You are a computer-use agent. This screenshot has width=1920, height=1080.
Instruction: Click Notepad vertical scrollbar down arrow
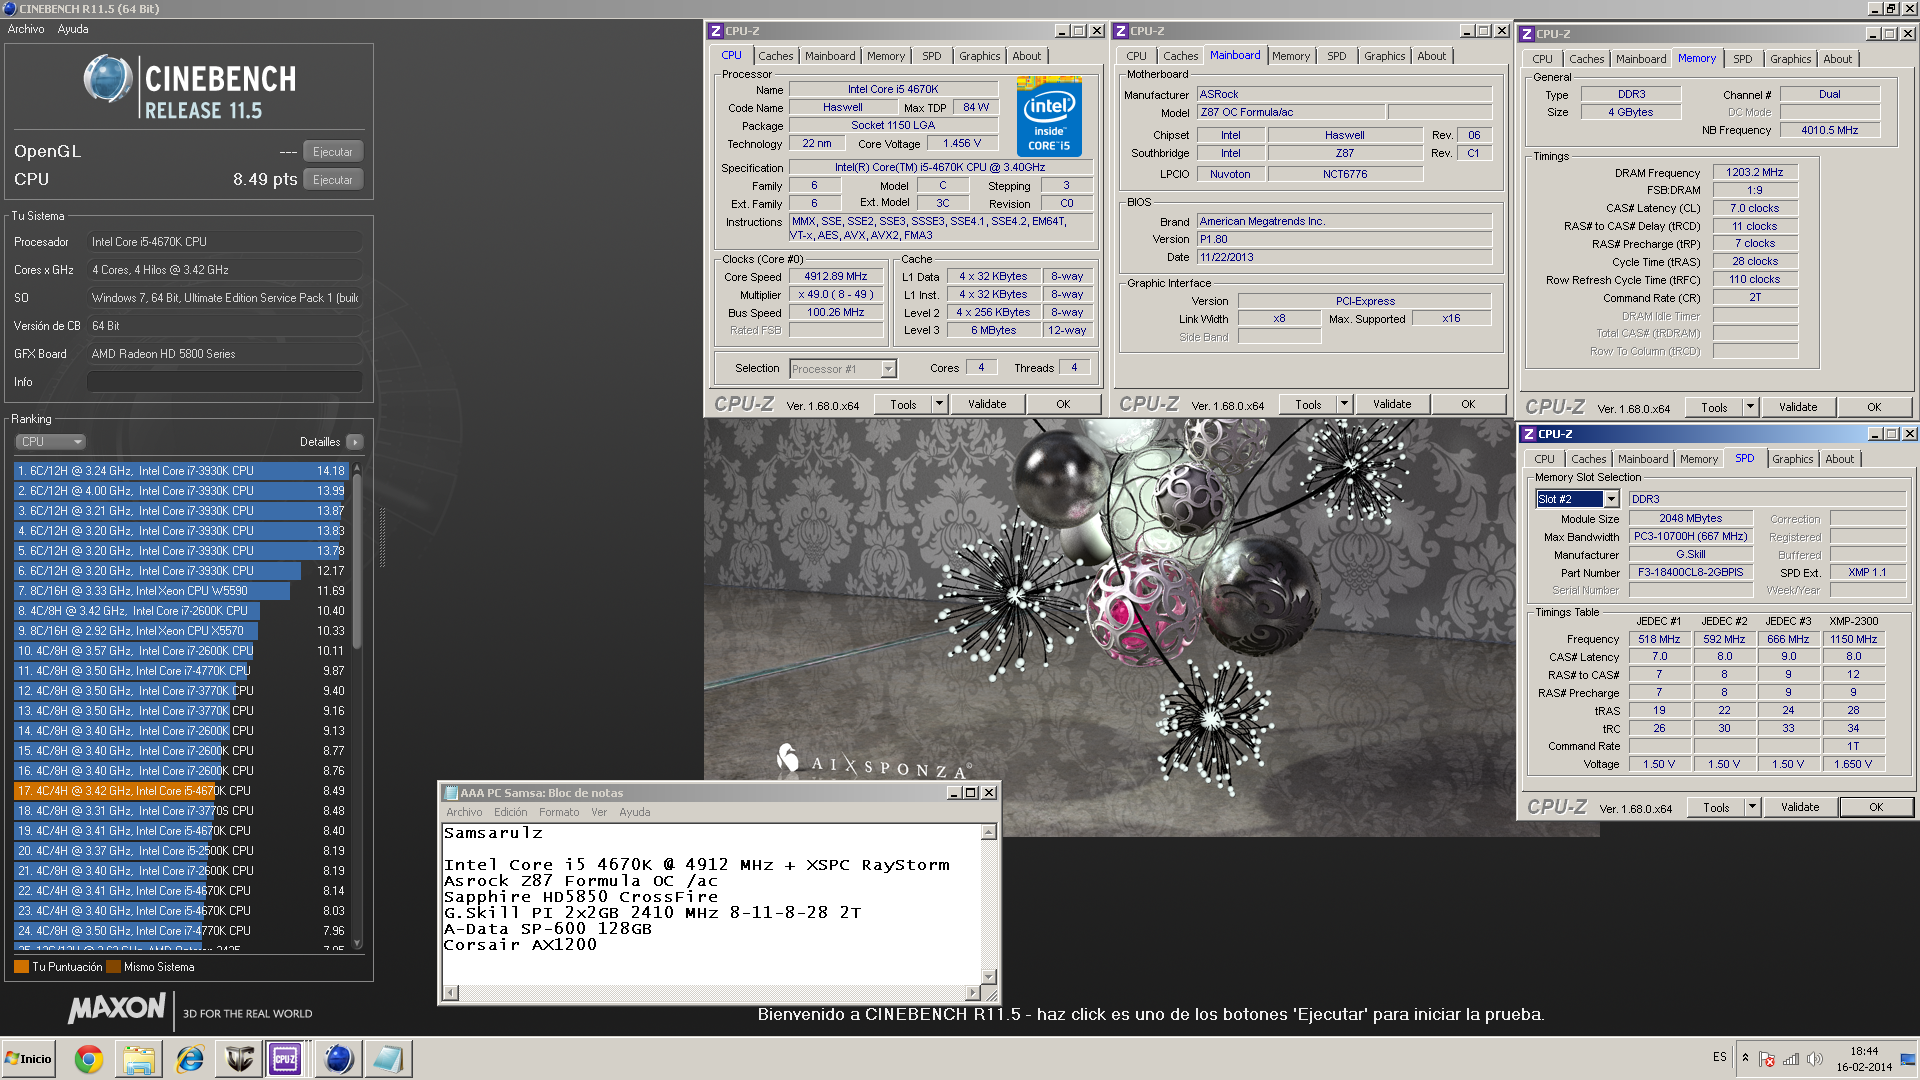(x=989, y=977)
